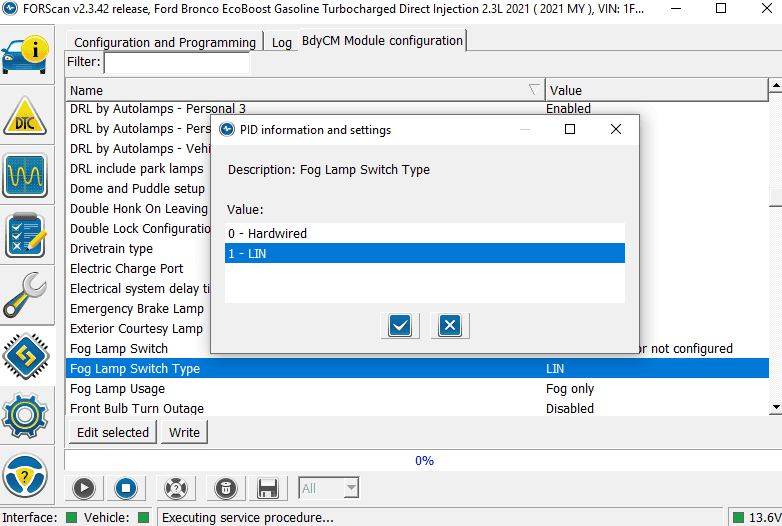Open the 'All' dropdown in bottom toolbar
Viewport: 782px width, 526px height.
point(328,488)
